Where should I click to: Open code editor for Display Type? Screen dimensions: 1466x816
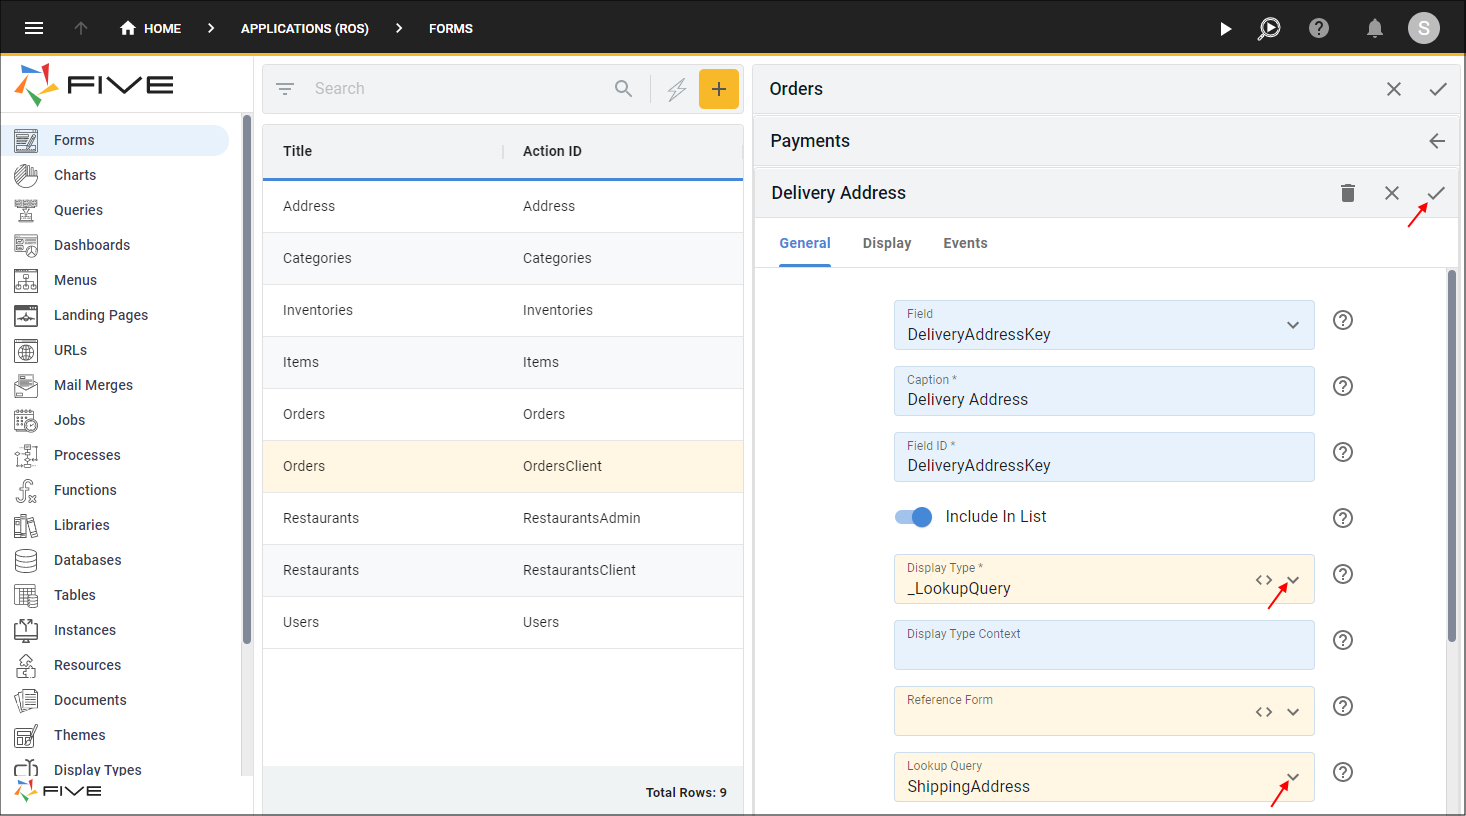(1264, 580)
